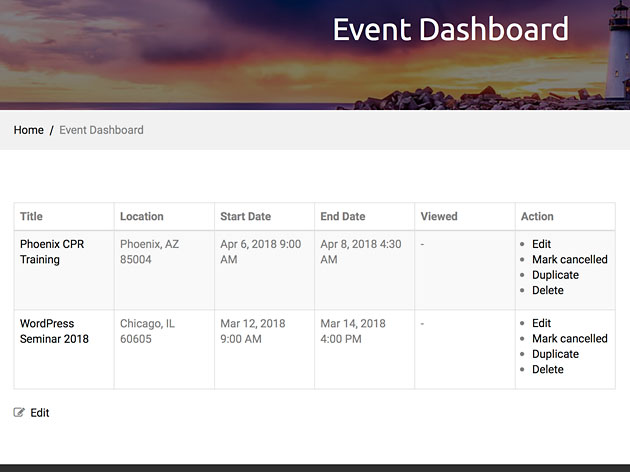Open the Edit link below the events table
This screenshot has height=472, width=630.
[x=40, y=413]
